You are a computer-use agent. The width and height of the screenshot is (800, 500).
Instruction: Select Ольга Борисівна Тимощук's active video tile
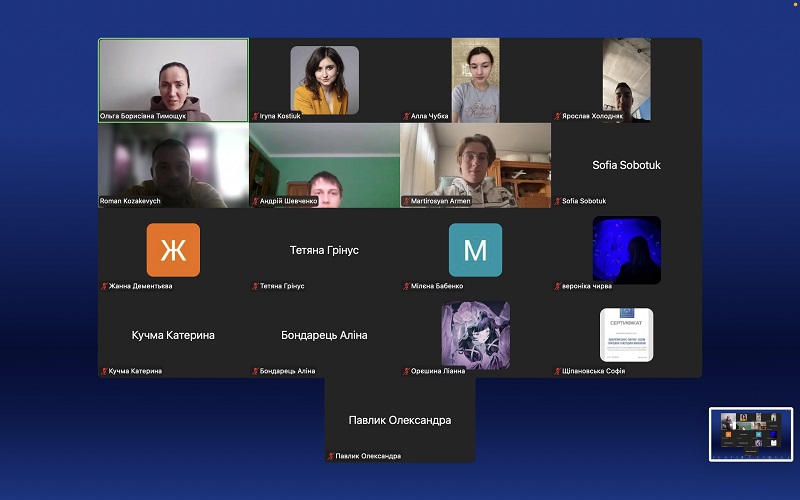(x=173, y=80)
